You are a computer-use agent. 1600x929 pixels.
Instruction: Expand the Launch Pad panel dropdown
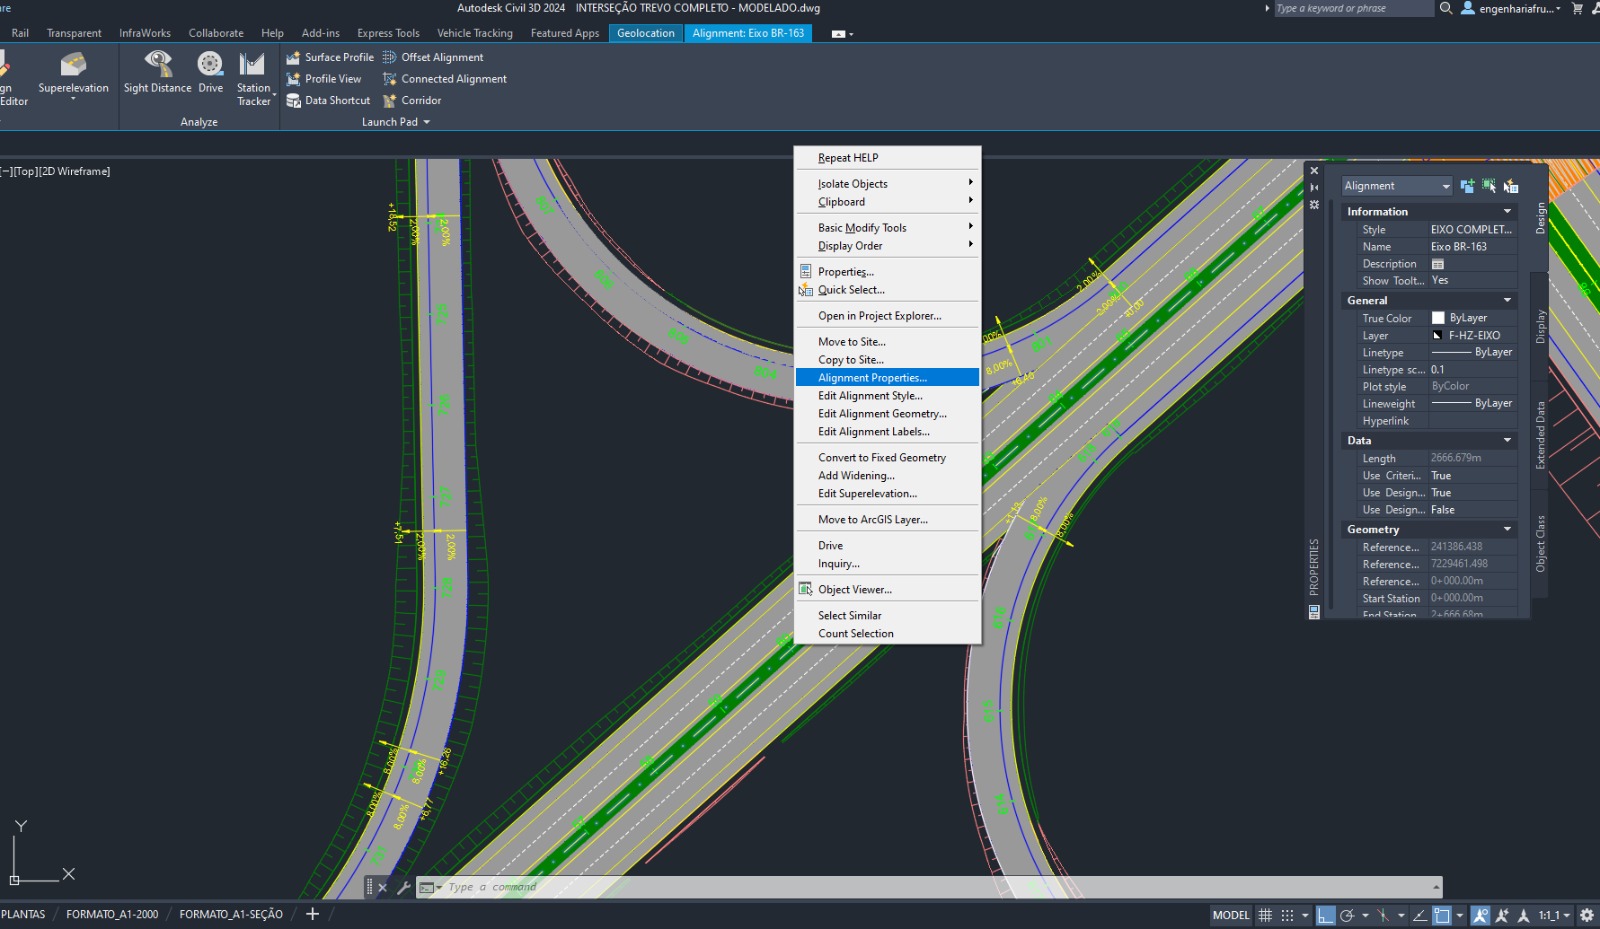coord(427,122)
